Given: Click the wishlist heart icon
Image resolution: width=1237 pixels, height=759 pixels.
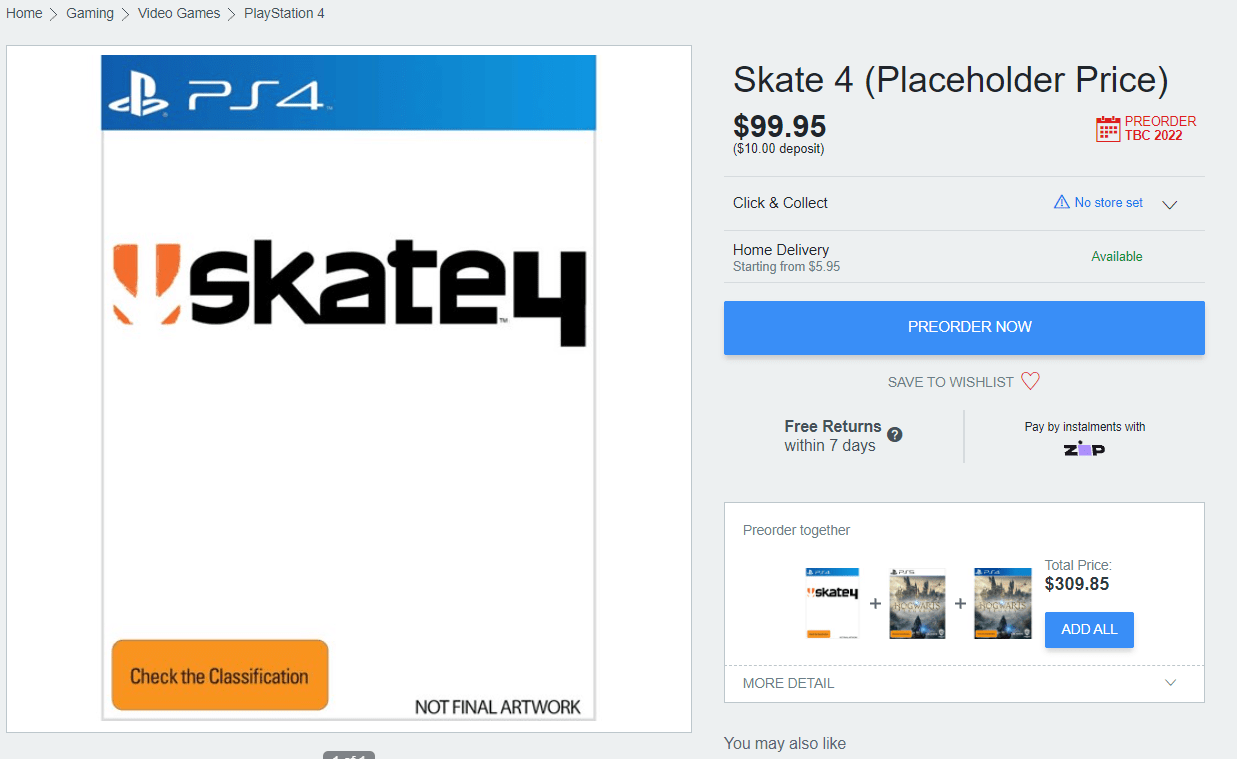Looking at the screenshot, I should pyautogui.click(x=1030, y=381).
